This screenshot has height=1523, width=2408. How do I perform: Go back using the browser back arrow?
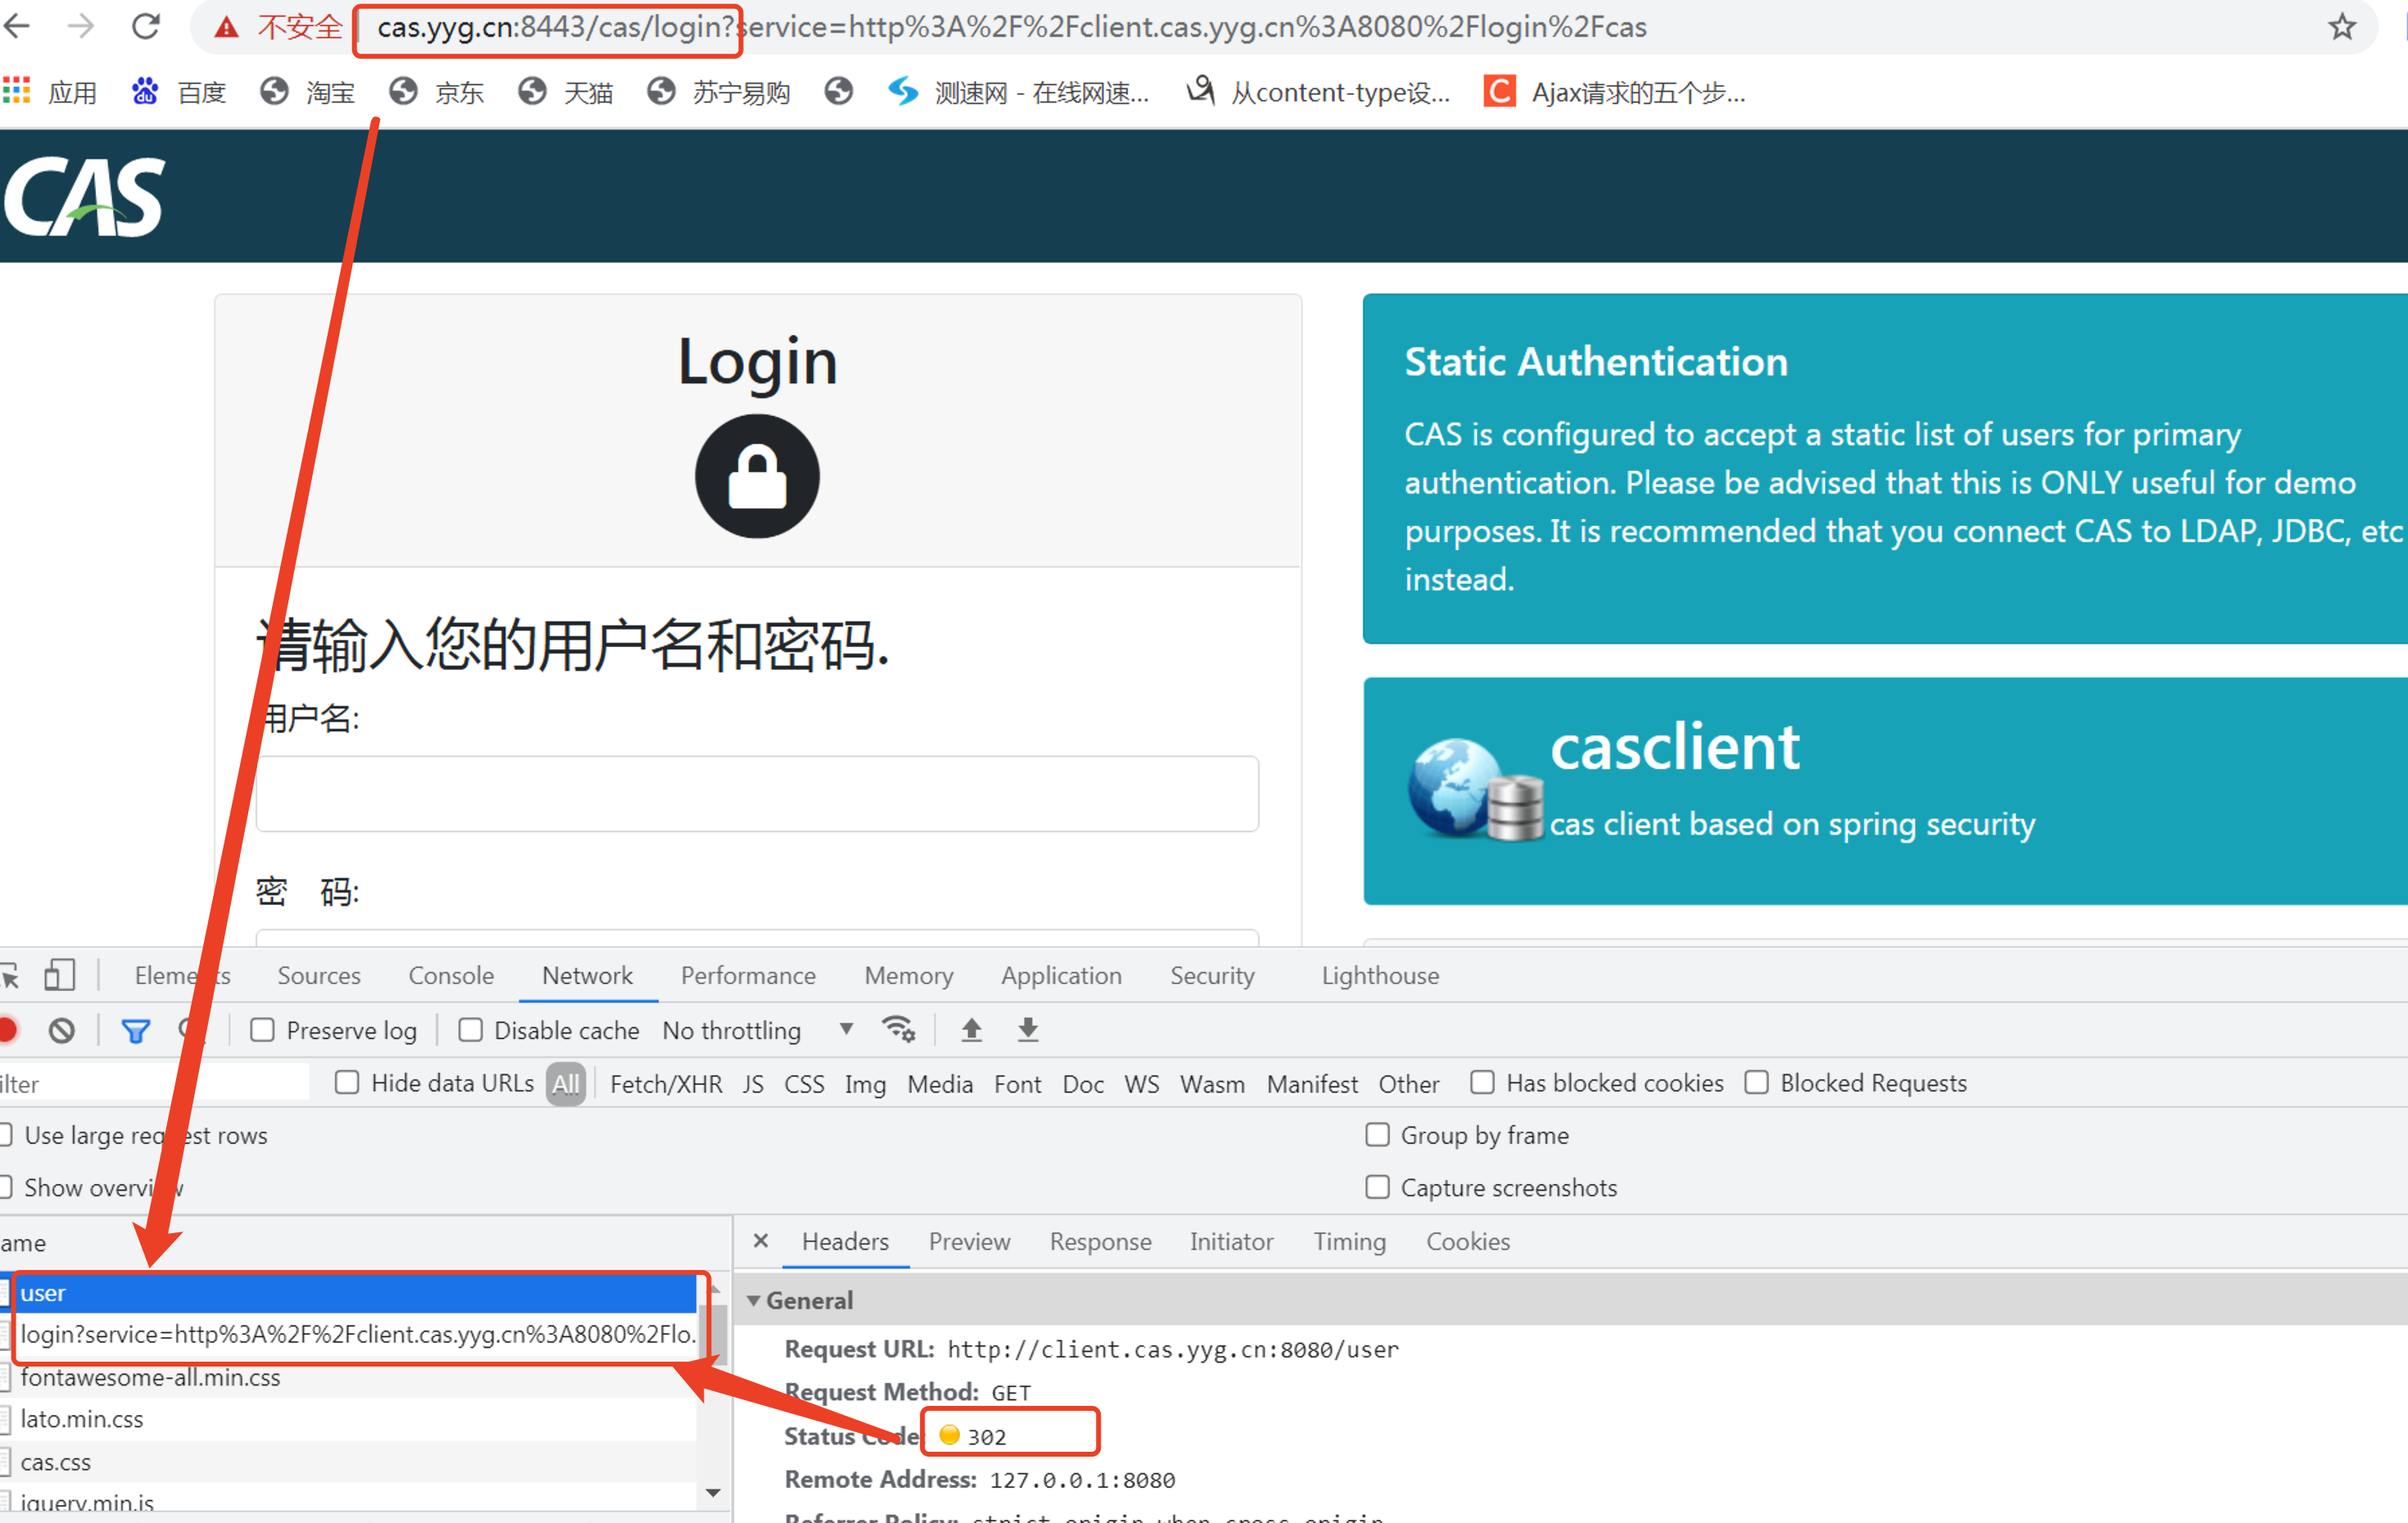(x=17, y=27)
